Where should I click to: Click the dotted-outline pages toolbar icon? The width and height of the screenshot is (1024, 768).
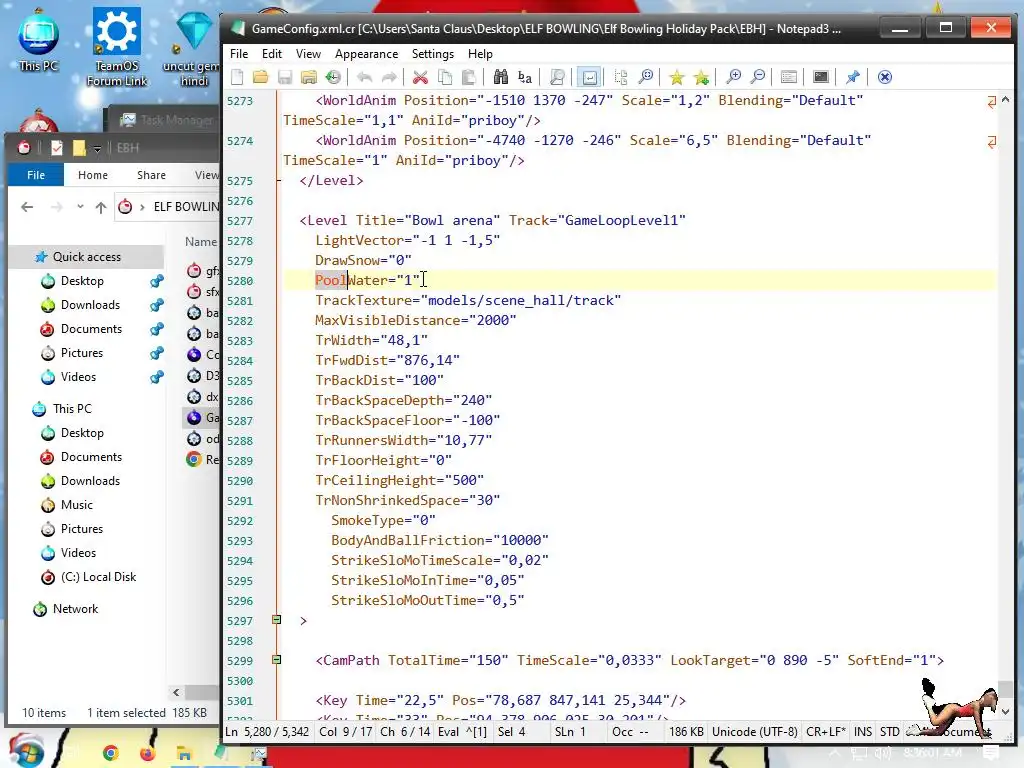coord(621,77)
